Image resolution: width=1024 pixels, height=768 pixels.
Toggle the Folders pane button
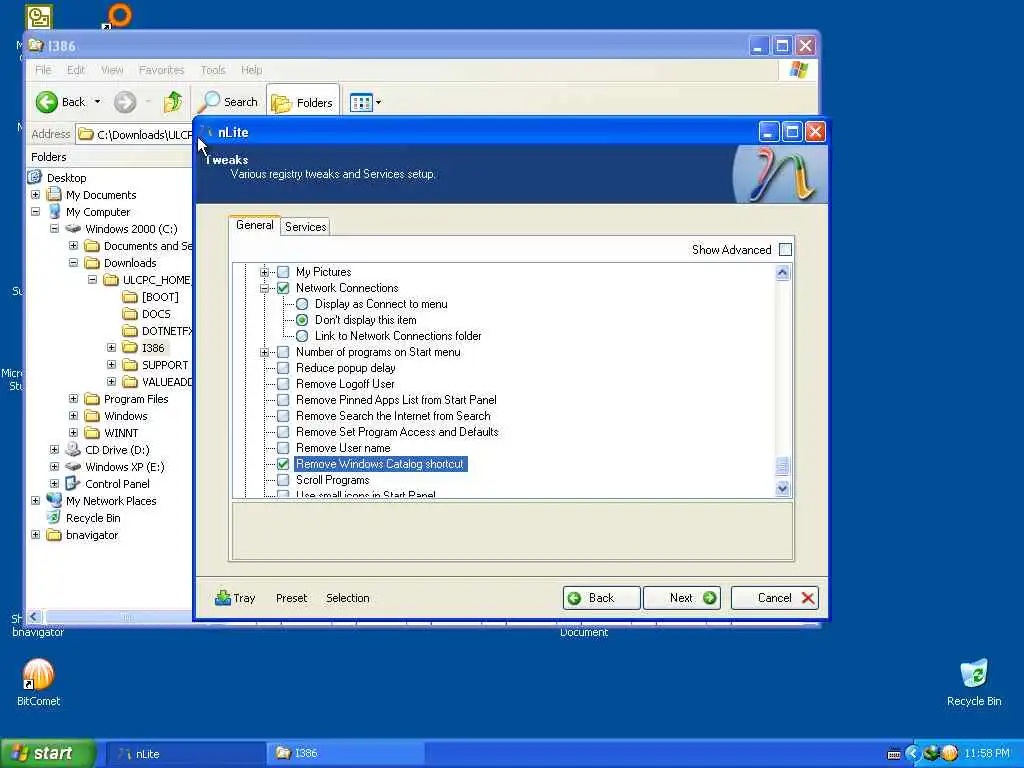coord(302,103)
